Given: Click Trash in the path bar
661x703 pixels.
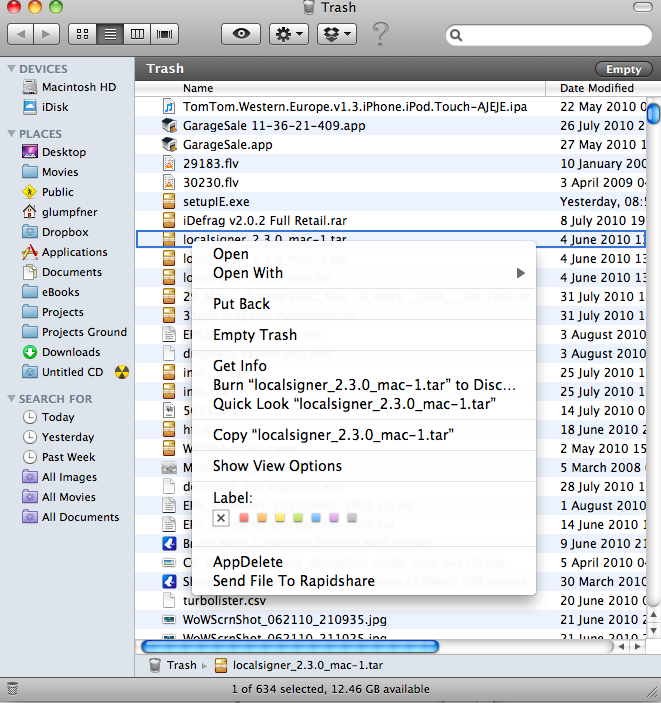Looking at the screenshot, I should coord(173,665).
